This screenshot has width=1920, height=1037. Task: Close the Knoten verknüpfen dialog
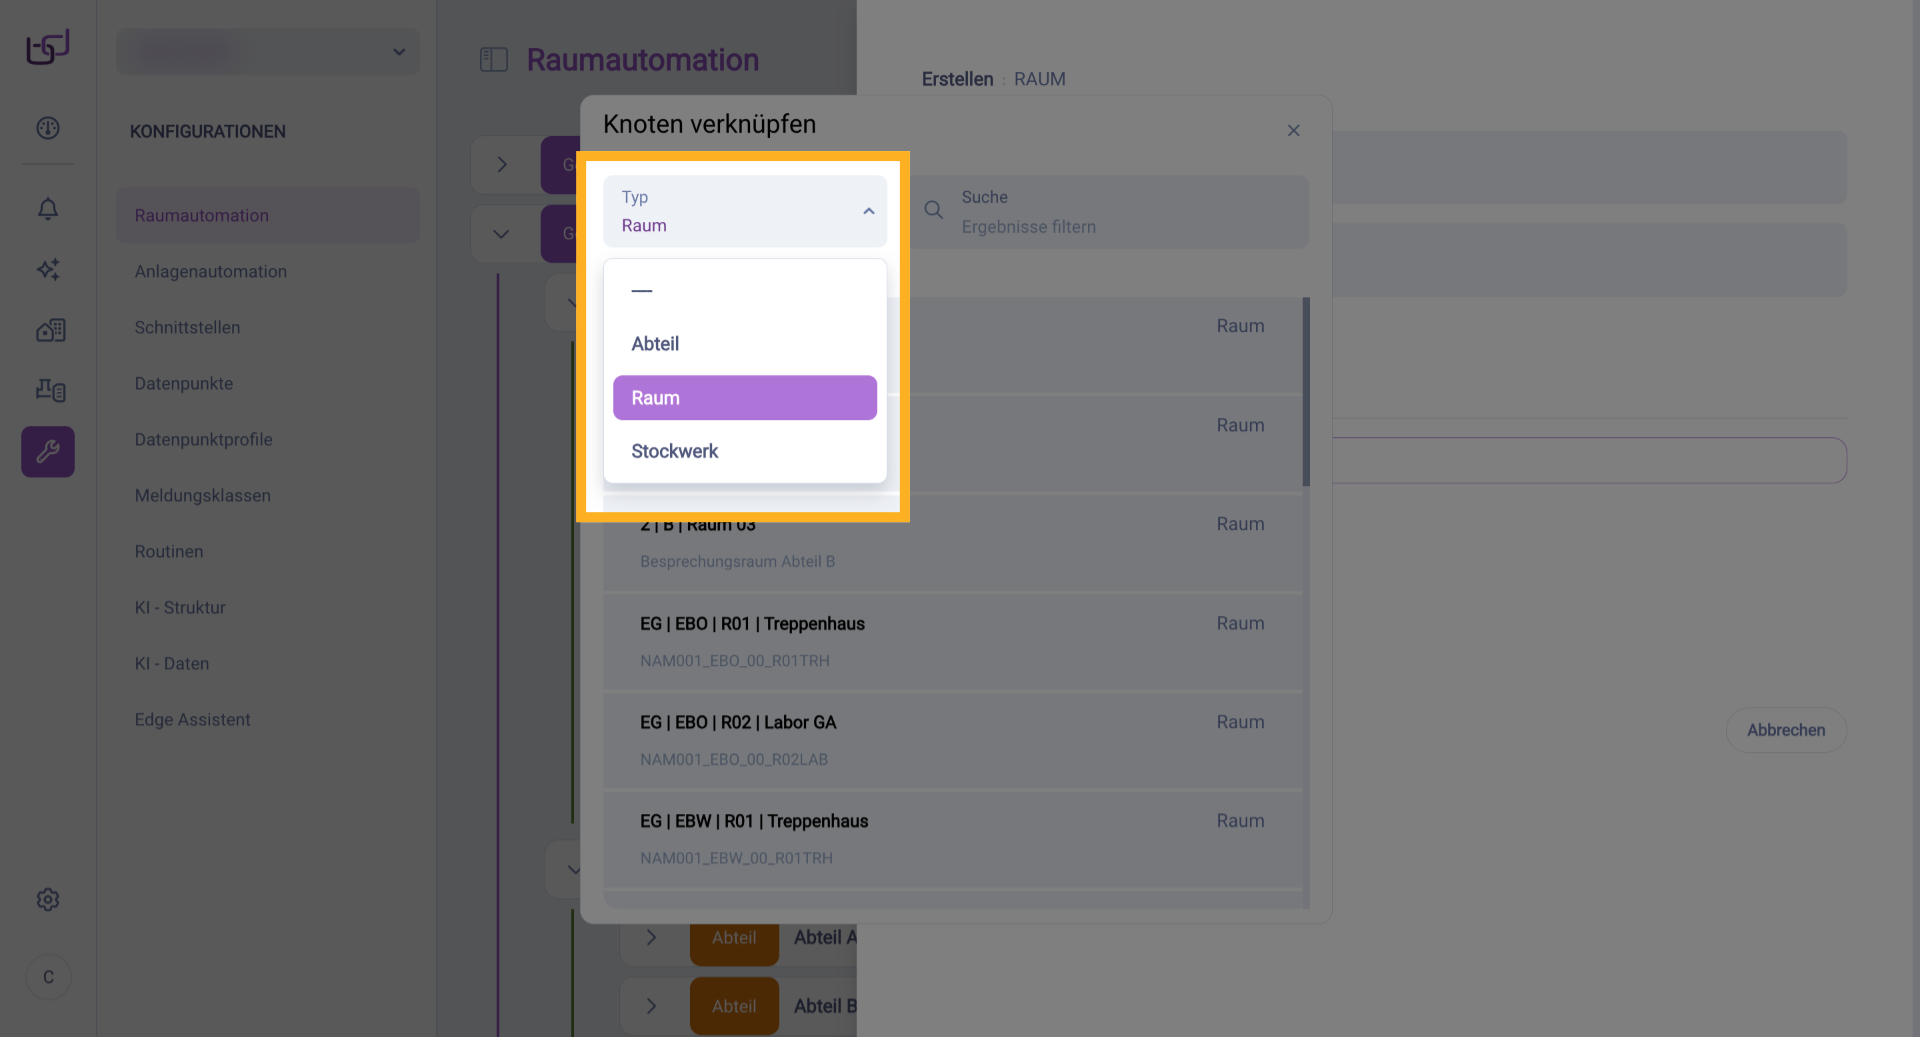pyautogui.click(x=1293, y=131)
